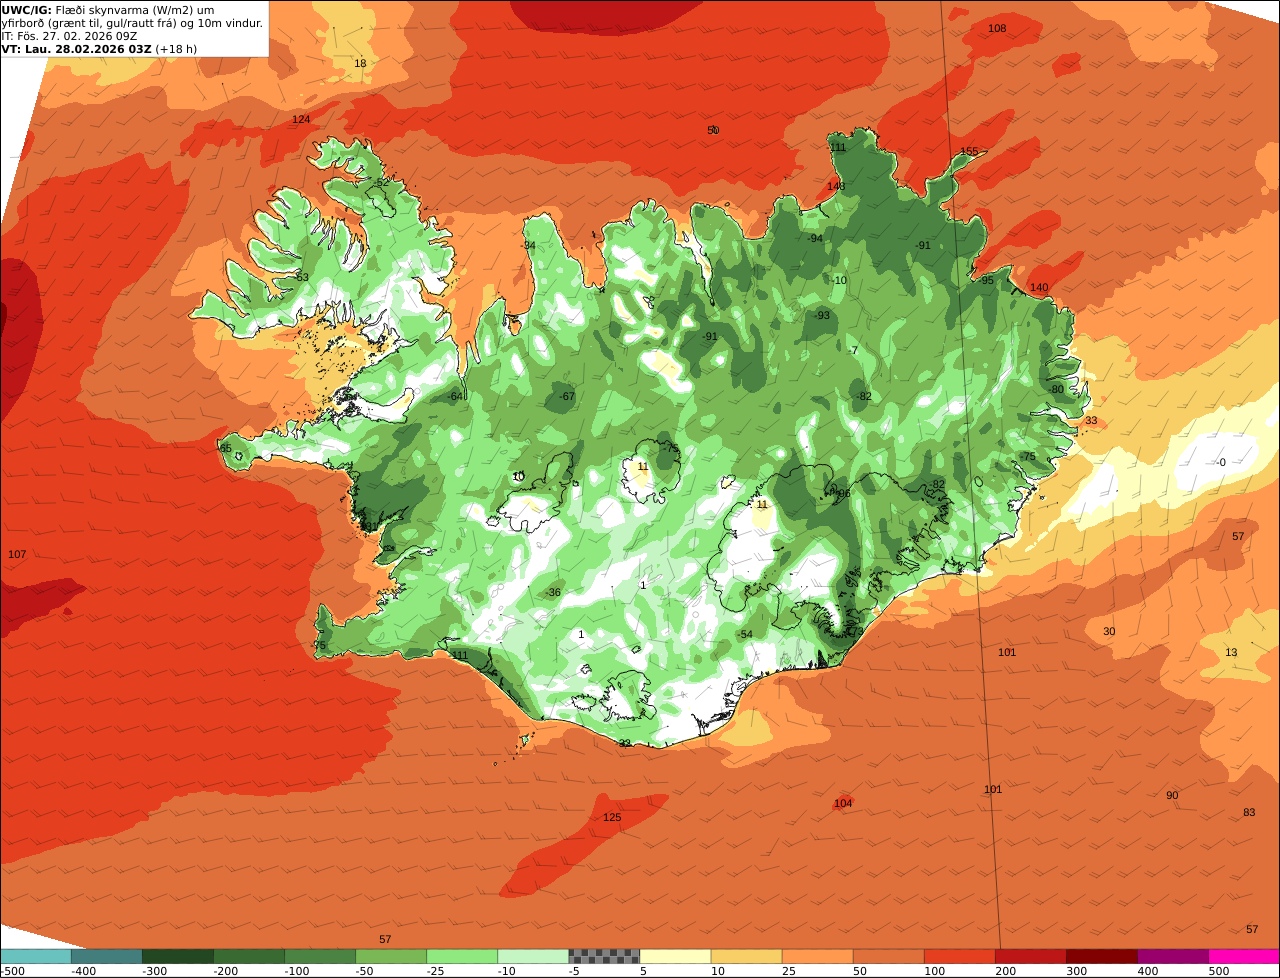Click the map value '-54' over southern Iceland
1280x978 pixels.
click(745, 635)
